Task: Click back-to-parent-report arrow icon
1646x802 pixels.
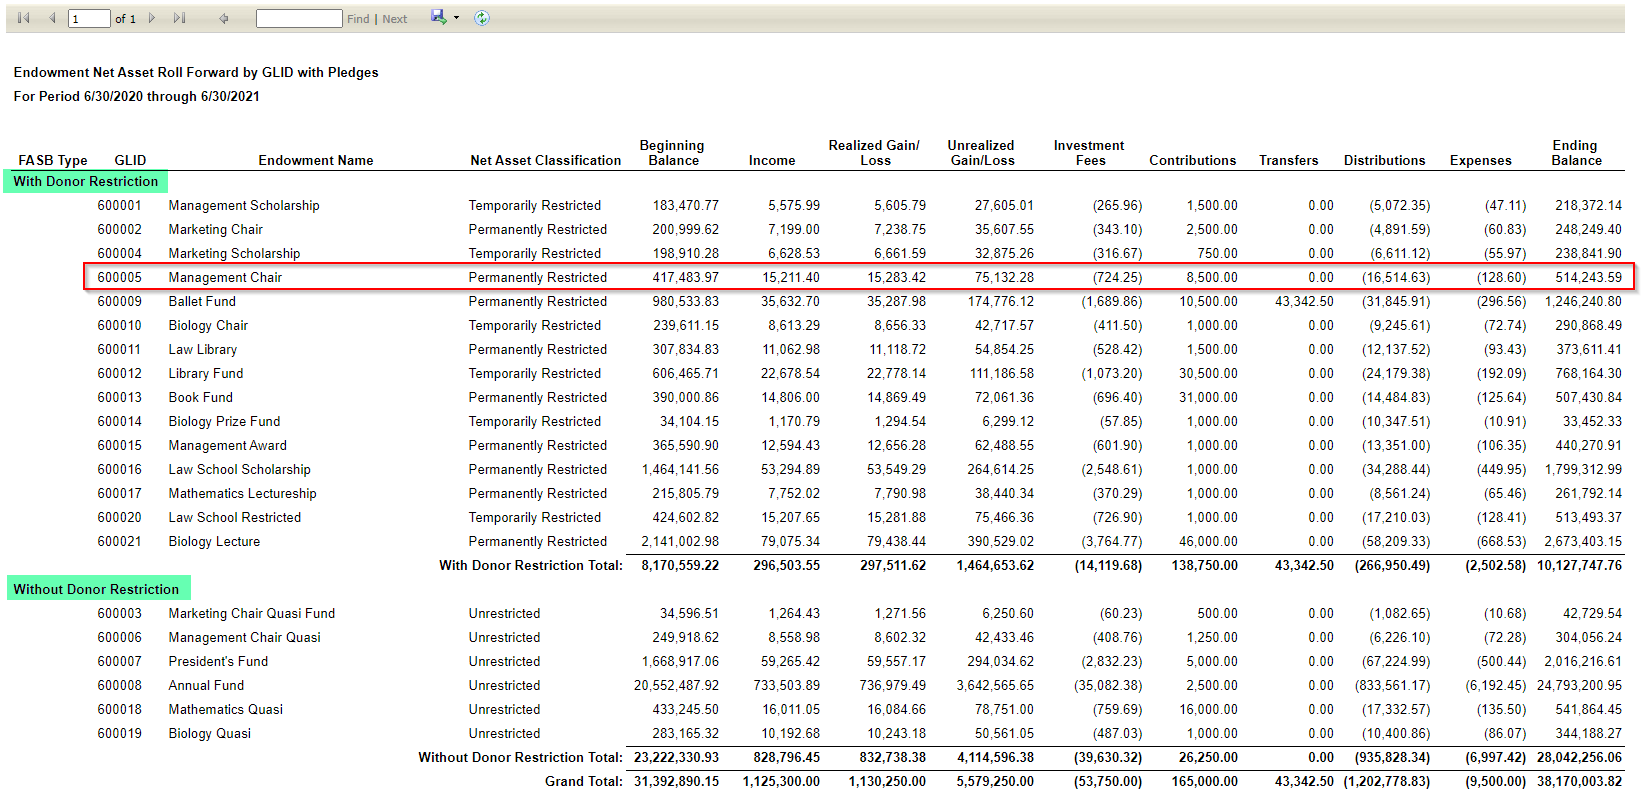Action: coord(224,18)
